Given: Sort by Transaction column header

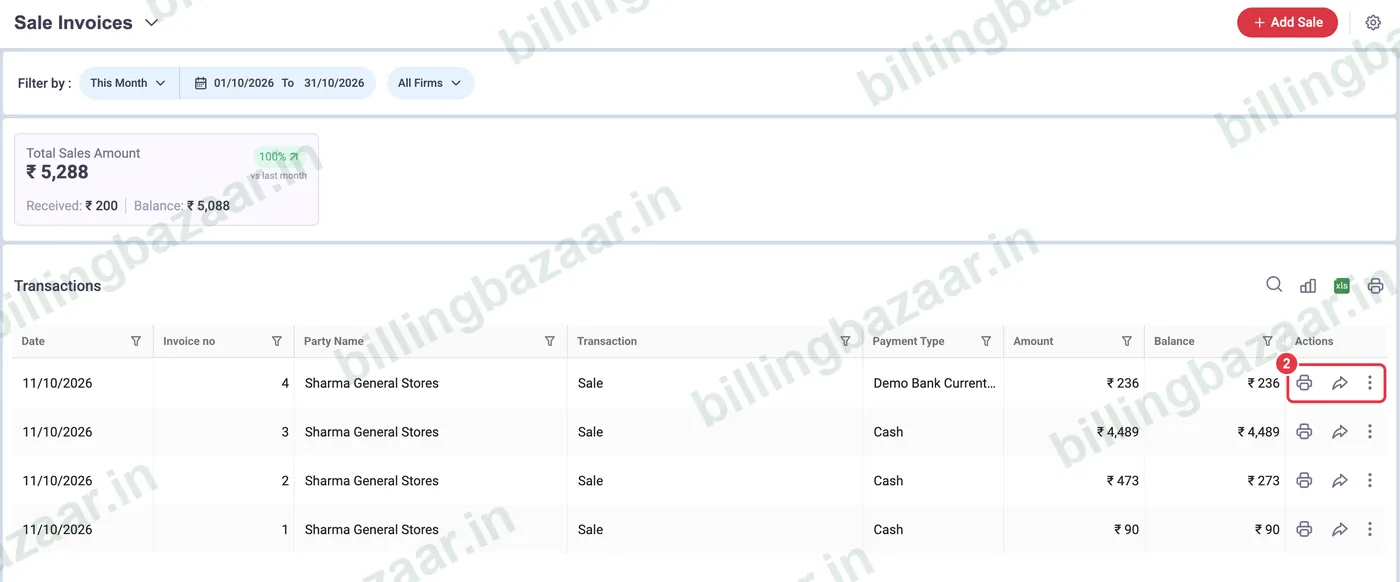Looking at the screenshot, I should (607, 341).
